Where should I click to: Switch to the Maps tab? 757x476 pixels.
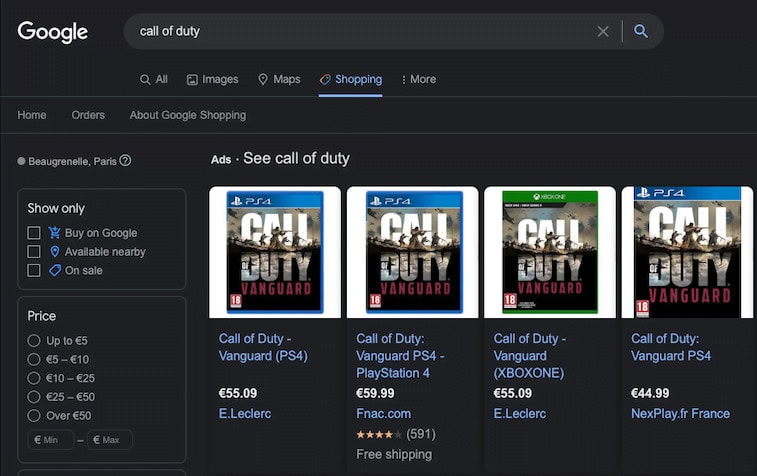click(x=279, y=79)
